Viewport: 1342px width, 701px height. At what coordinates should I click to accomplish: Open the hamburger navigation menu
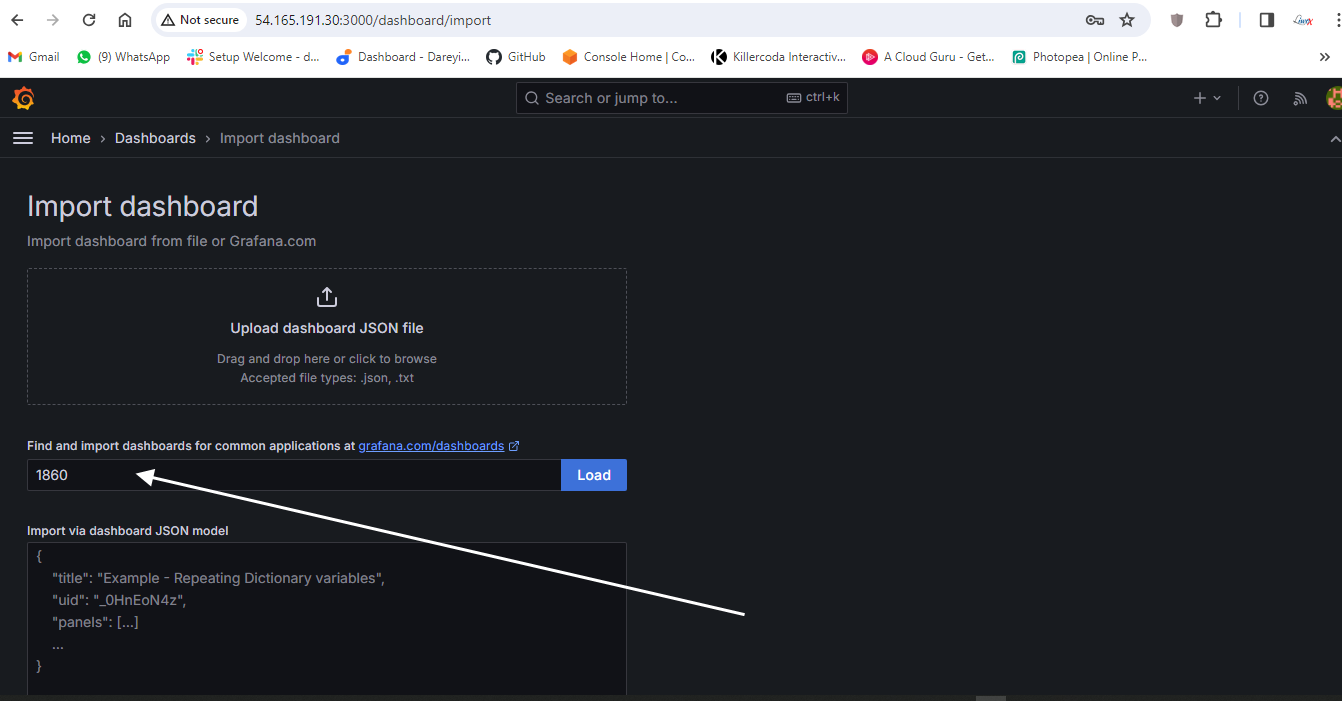click(23, 138)
